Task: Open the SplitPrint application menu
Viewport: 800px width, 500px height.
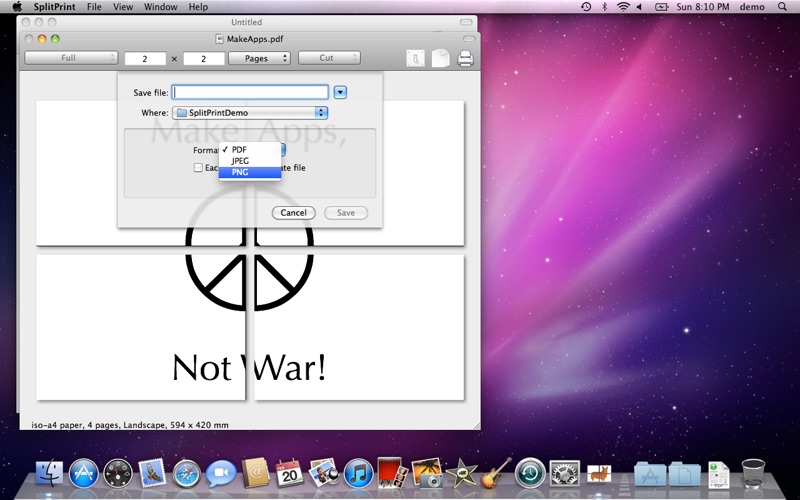Action: coord(55,7)
